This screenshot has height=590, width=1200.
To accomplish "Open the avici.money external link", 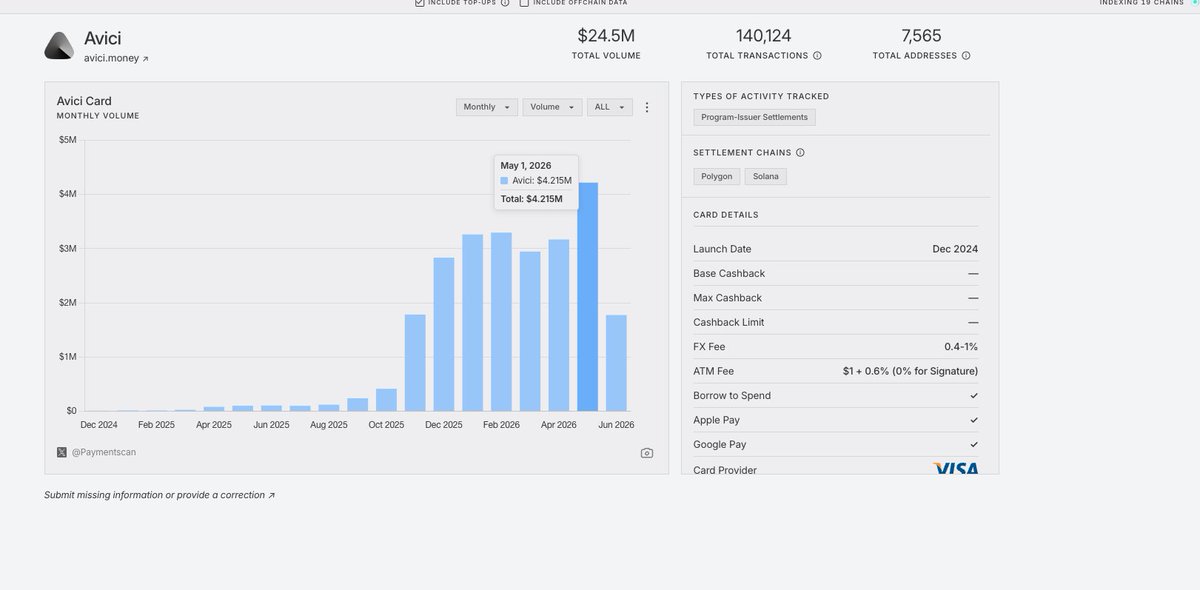I will (x=116, y=59).
